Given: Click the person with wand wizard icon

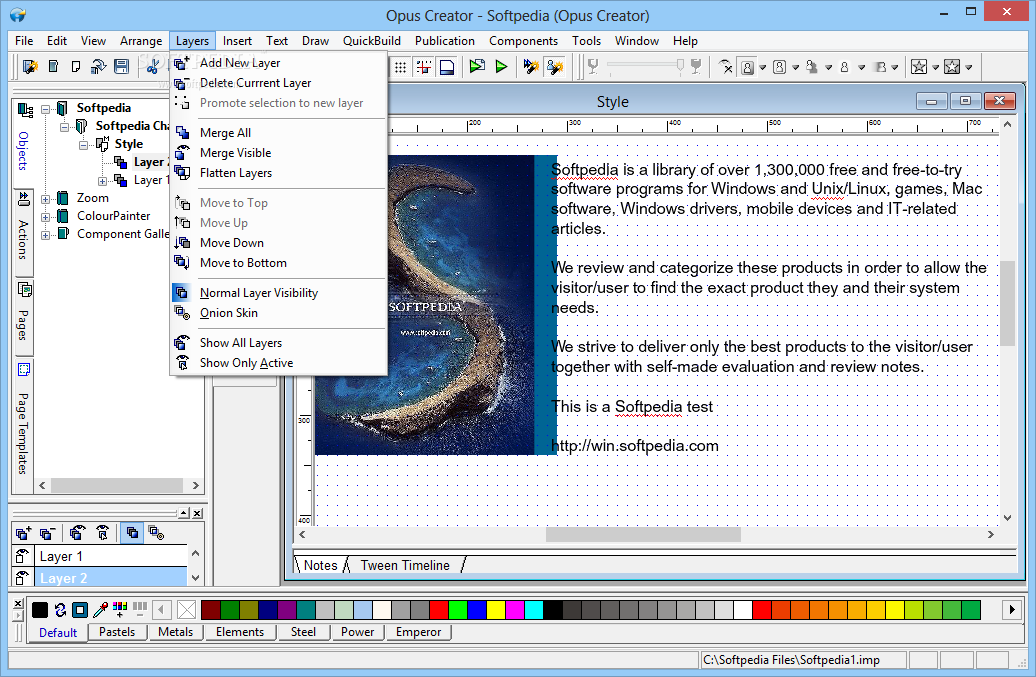Looking at the screenshot, I should (555, 67).
